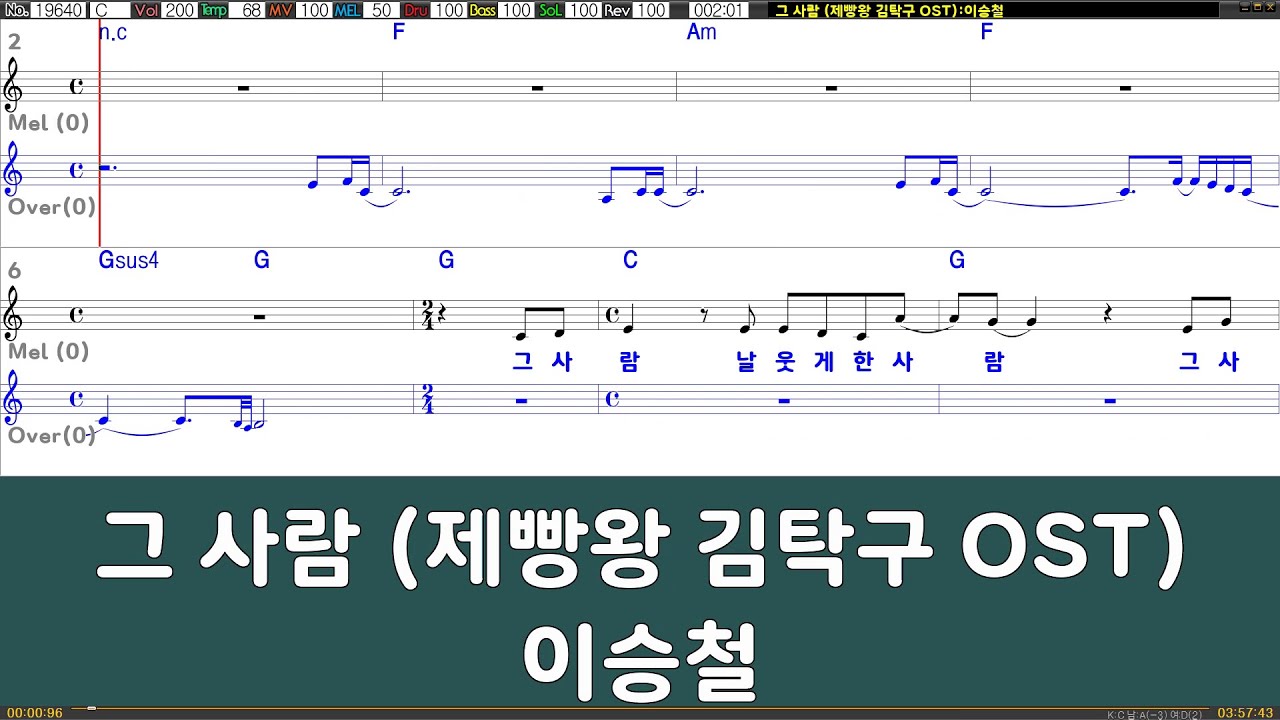
Task: Select the MEL volume value 50
Action: pyautogui.click(x=380, y=10)
